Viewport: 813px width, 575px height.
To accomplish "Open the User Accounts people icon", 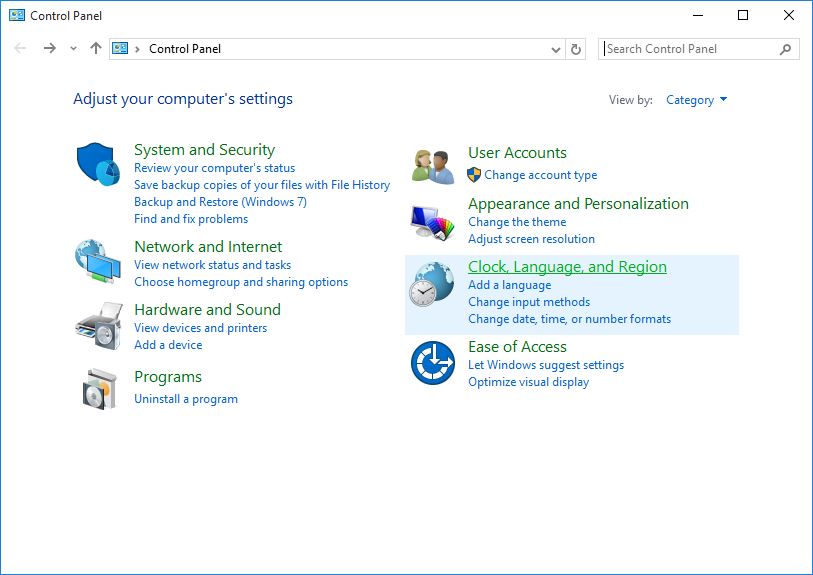I will click(433, 167).
